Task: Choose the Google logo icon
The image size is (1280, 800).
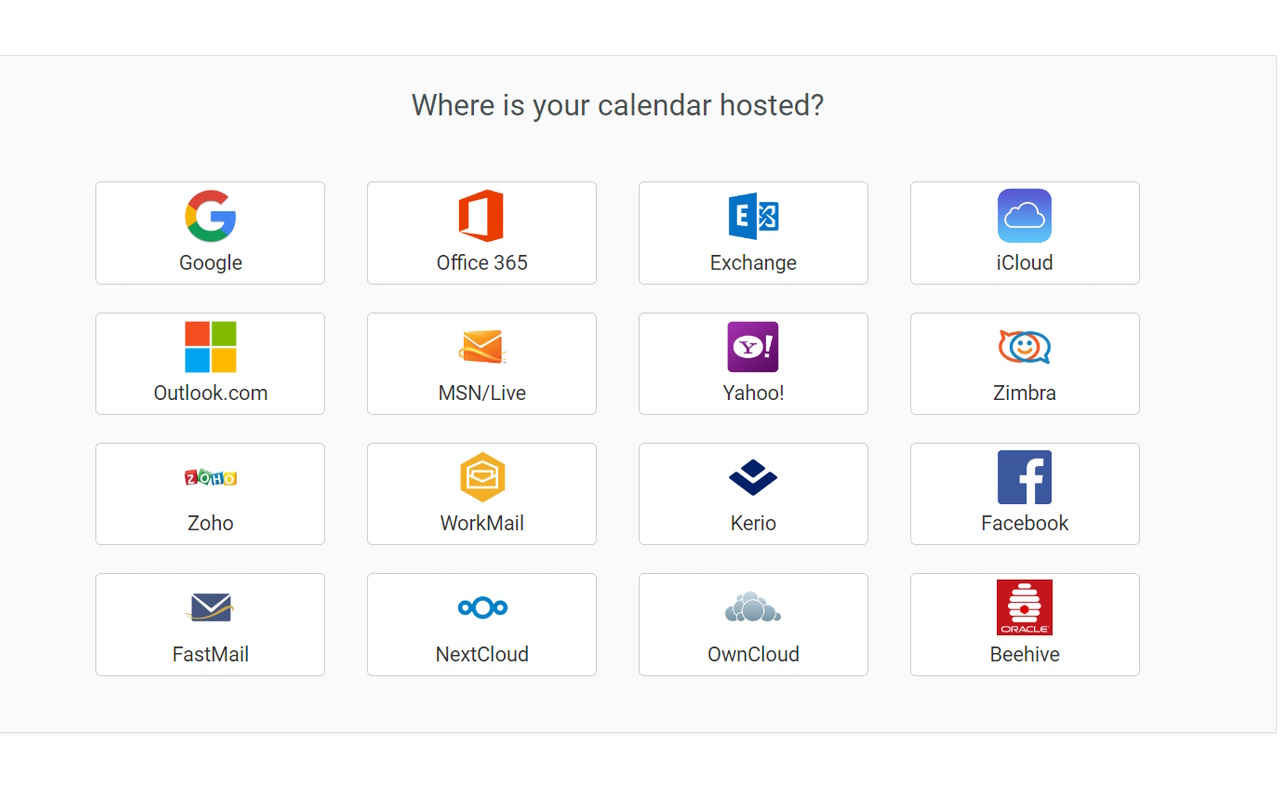Action: pyautogui.click(x=210, y=216)
